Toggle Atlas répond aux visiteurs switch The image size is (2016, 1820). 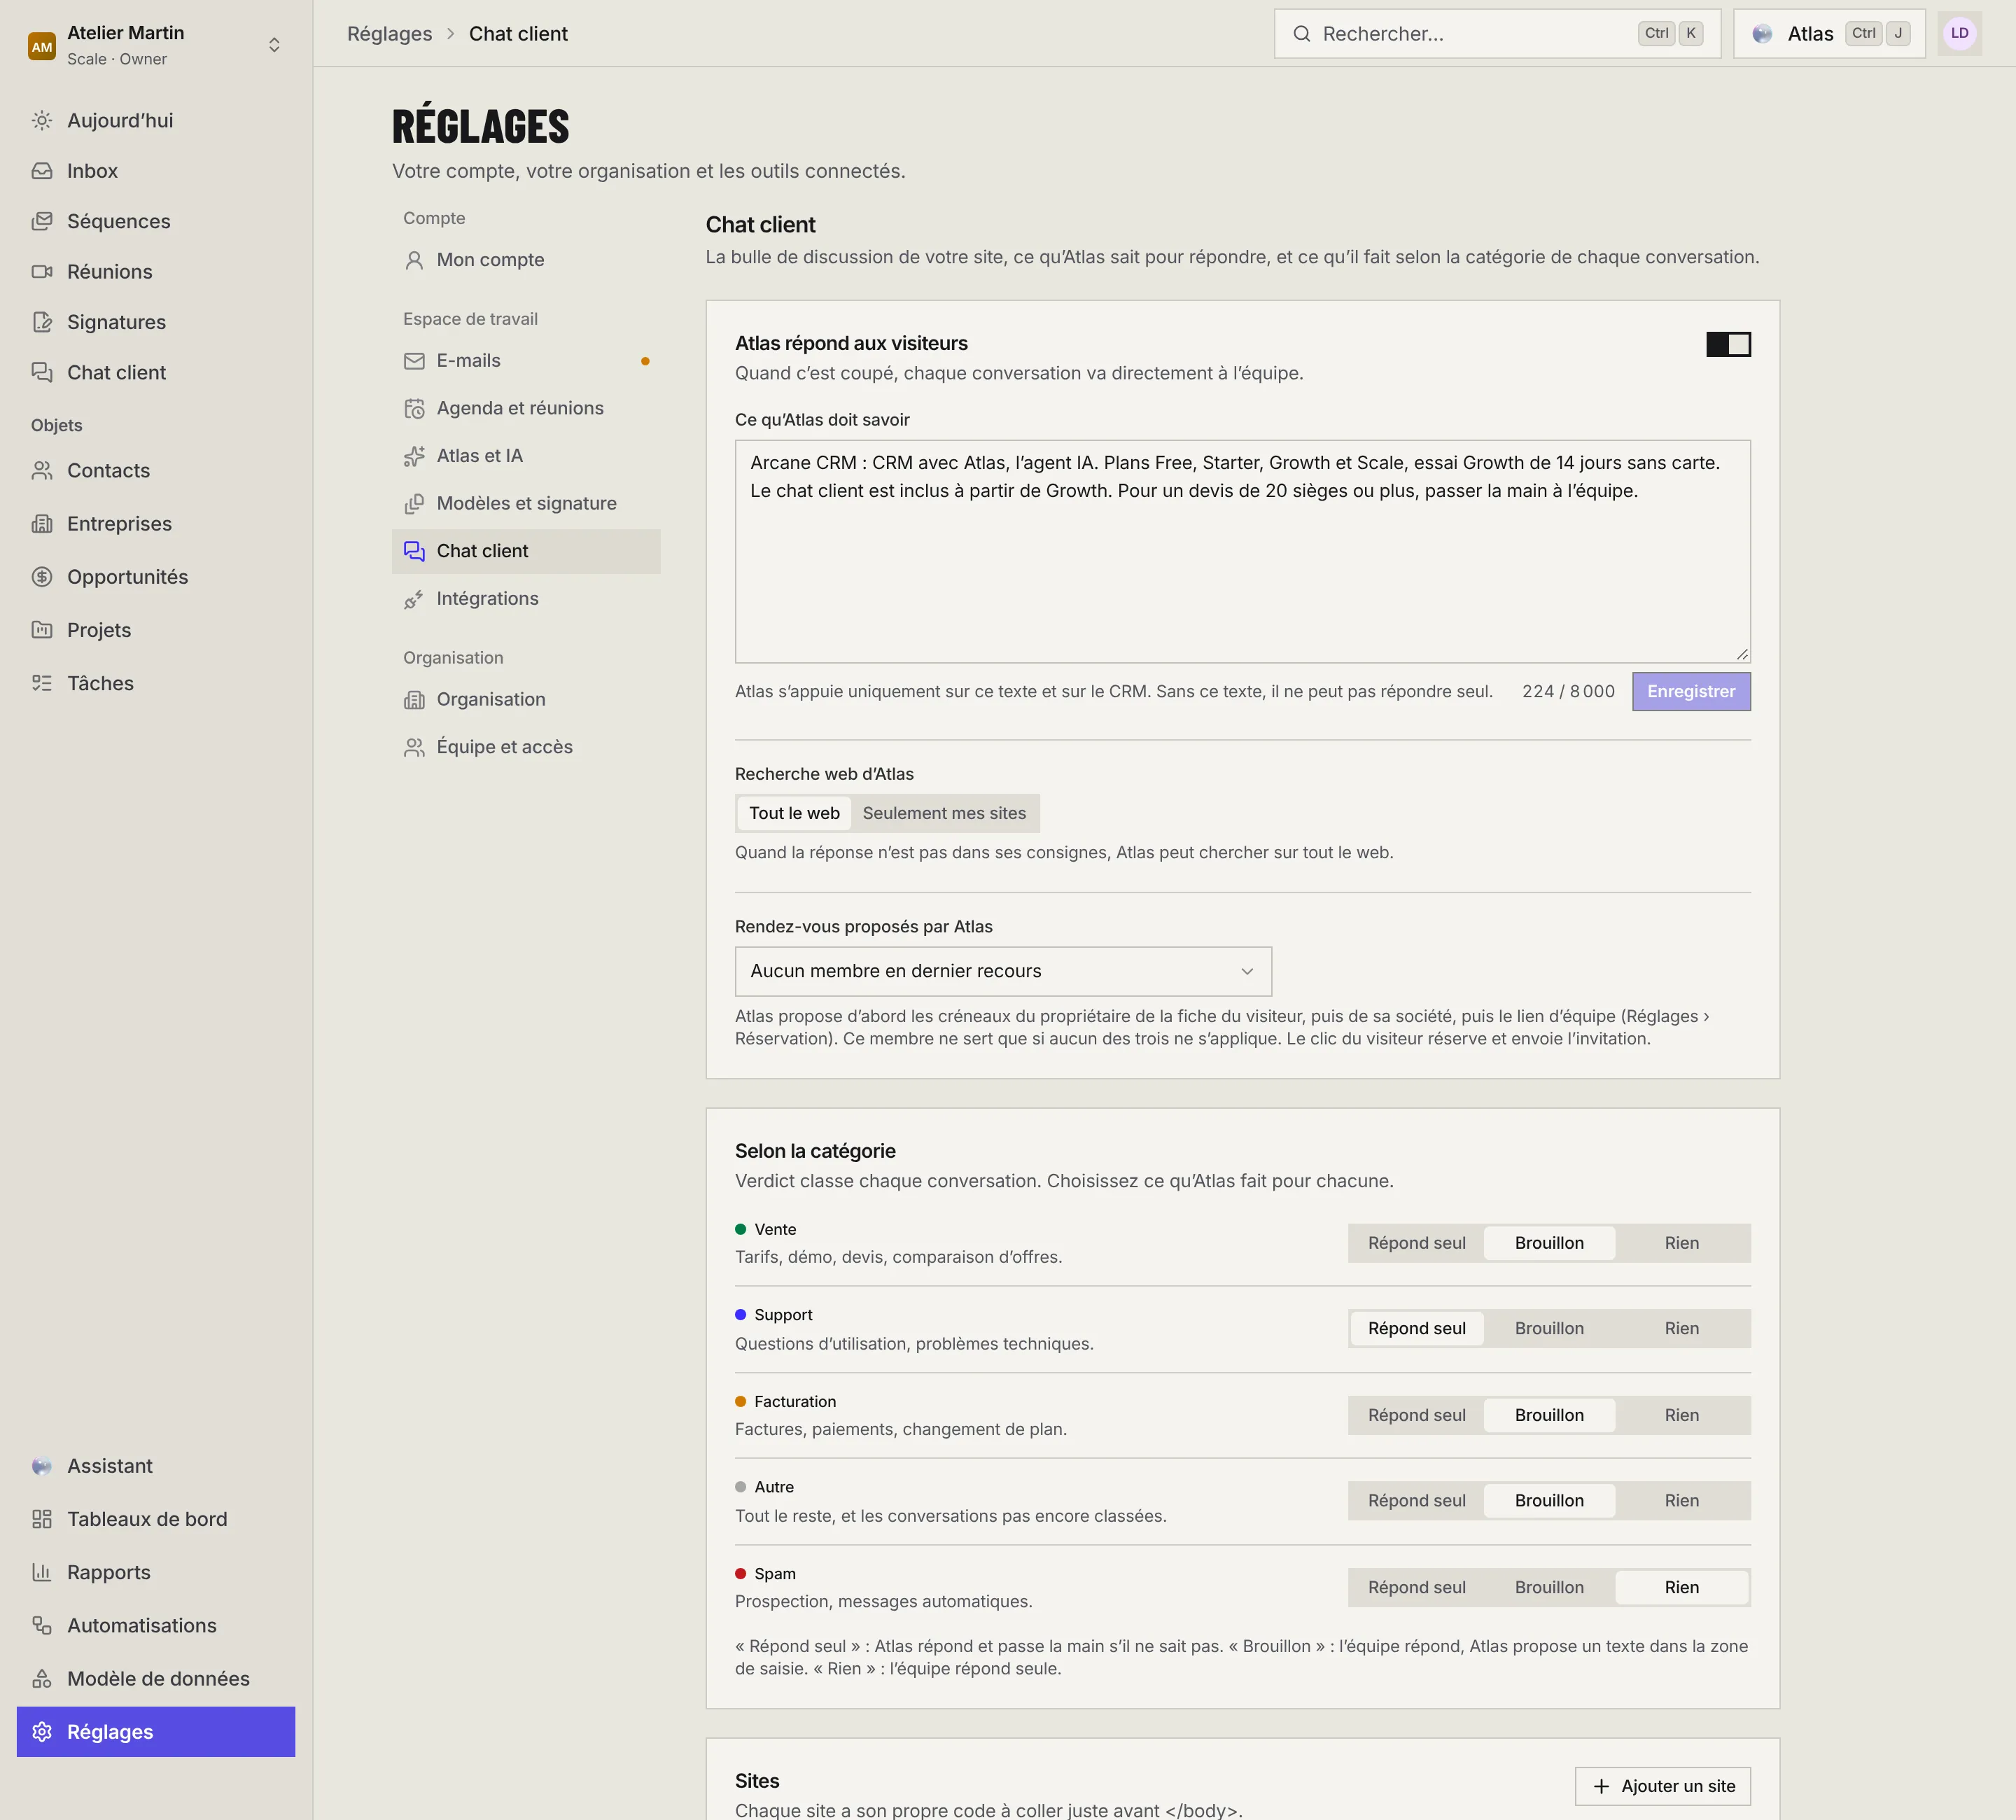1728,344
